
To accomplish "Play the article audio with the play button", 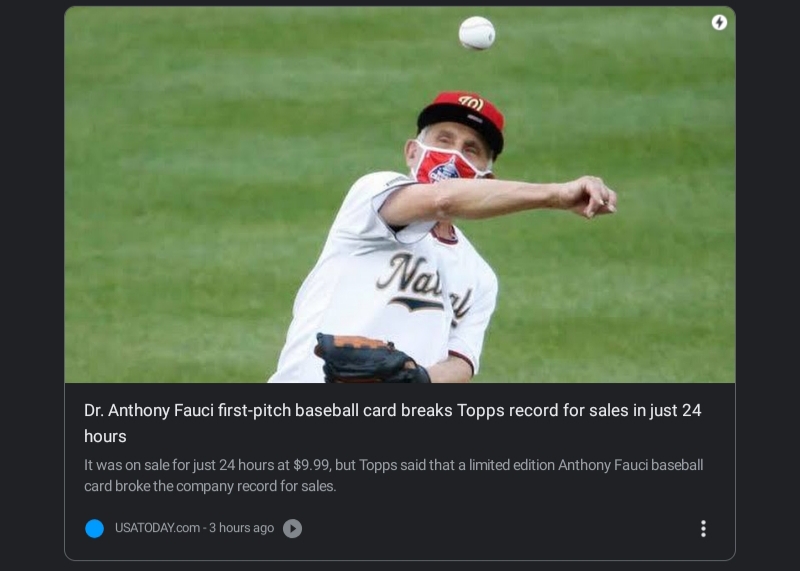I will pyautogui.click(x=292, y=528).
